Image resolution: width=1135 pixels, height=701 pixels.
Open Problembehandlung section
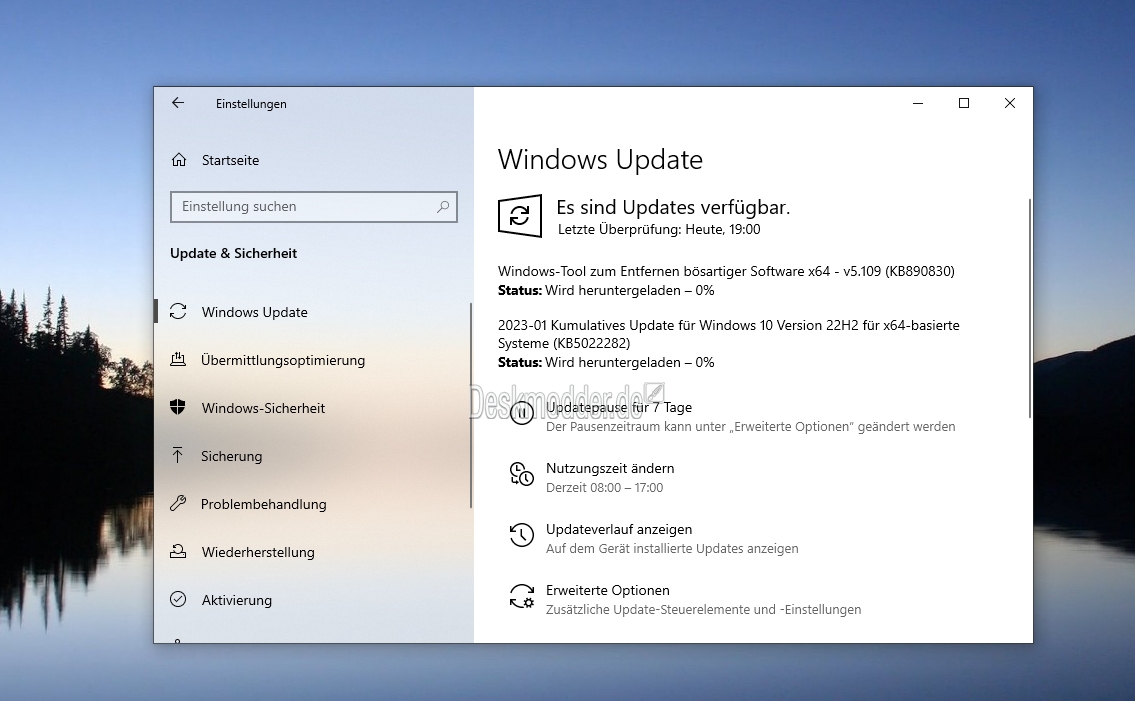tap(263, 504)
